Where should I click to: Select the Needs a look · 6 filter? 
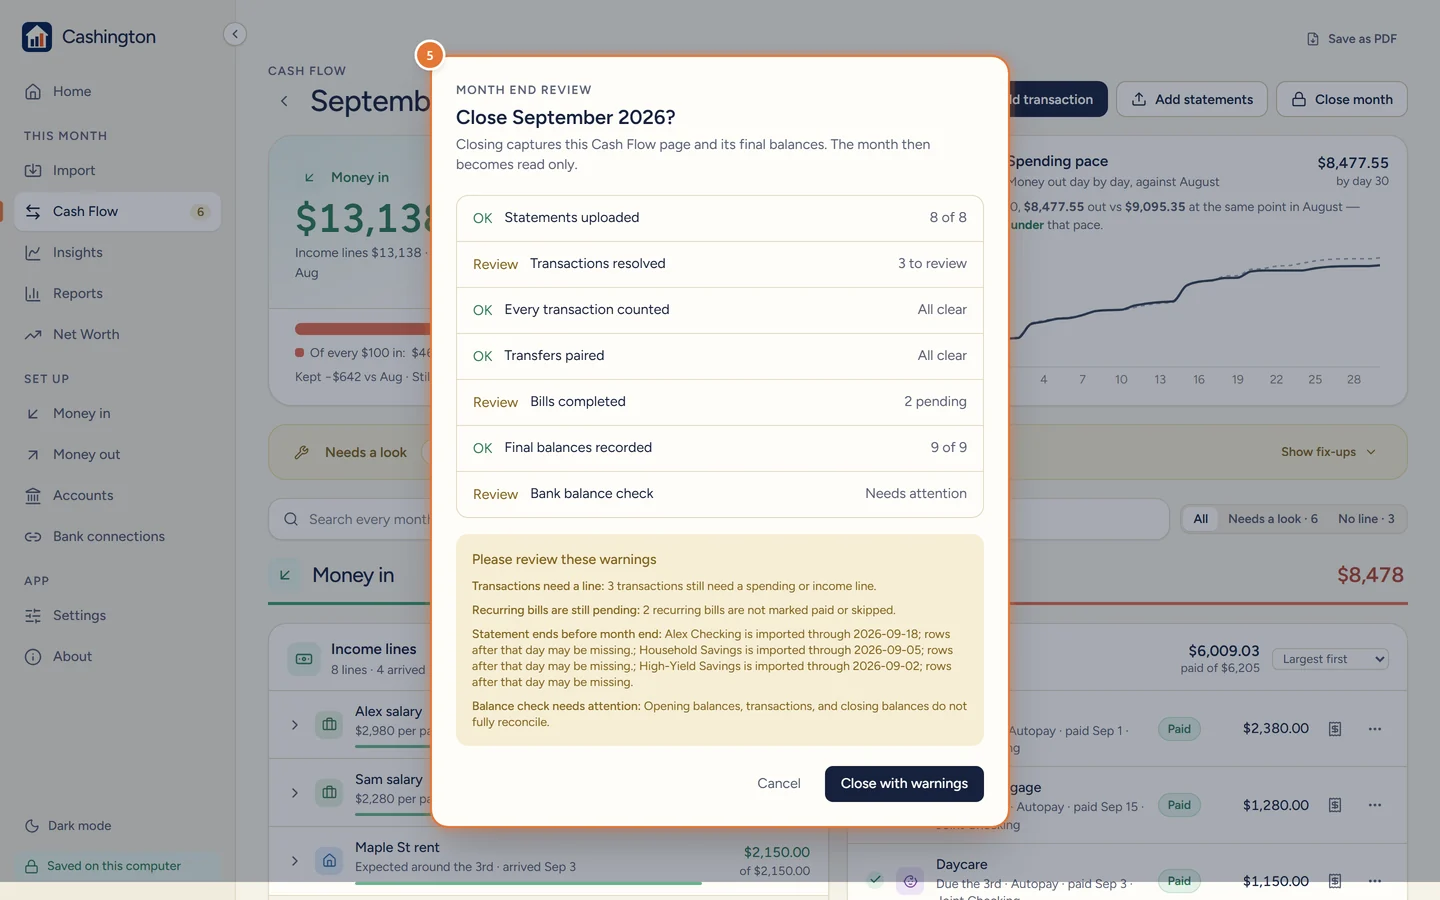coord(1272,519)
